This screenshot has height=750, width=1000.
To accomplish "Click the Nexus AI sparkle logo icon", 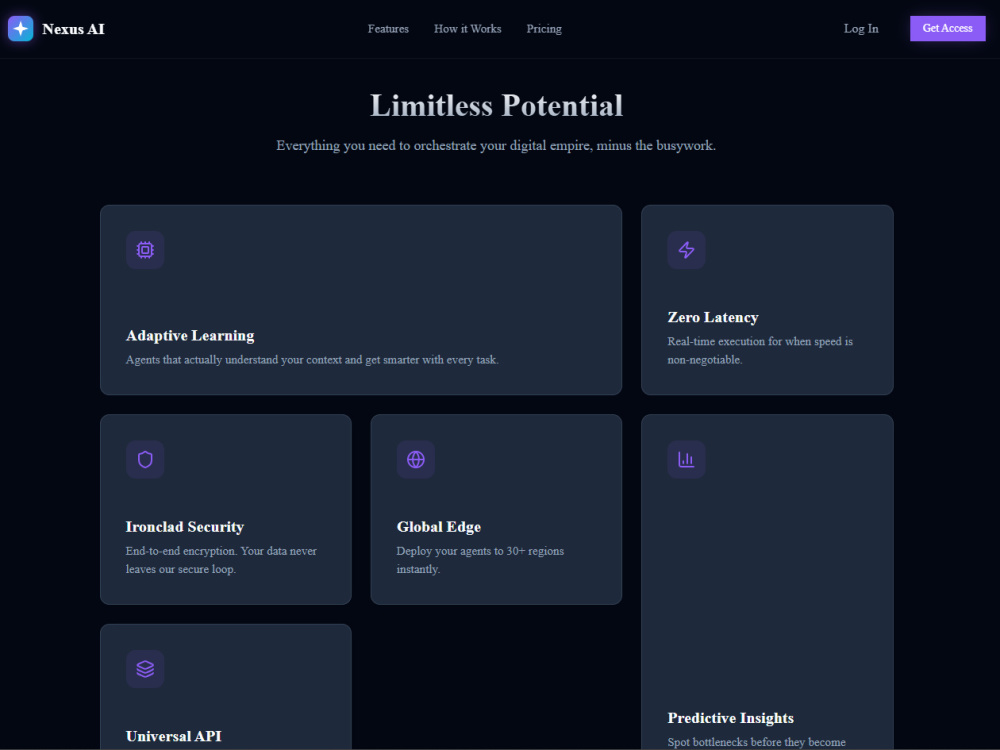I will point(20,29).
